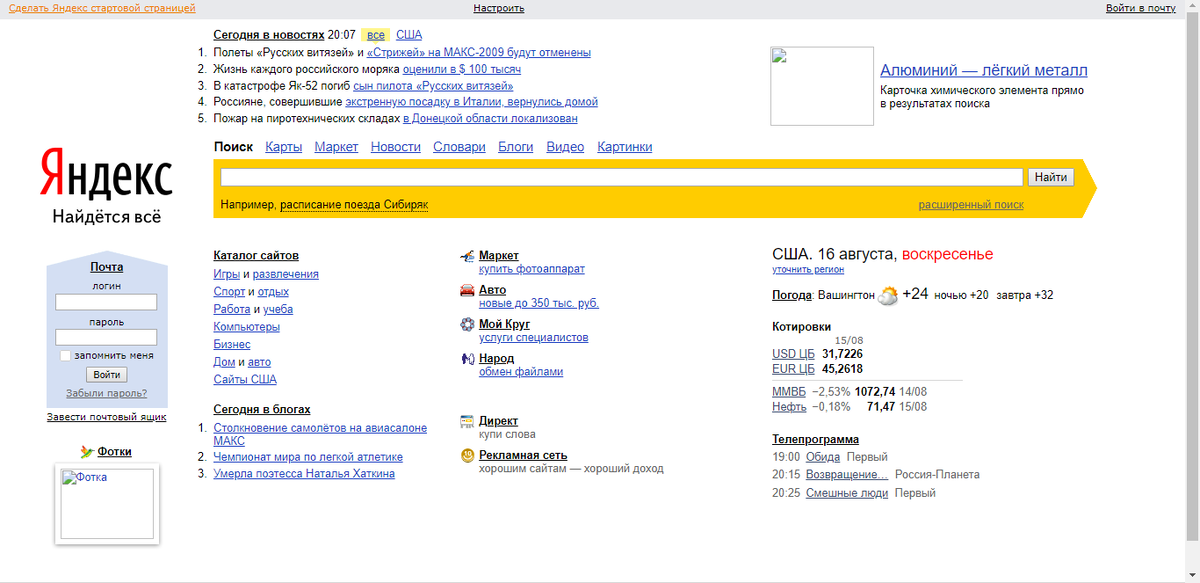This screenshot has height=583, width=1200.
Task: Switch to the Блоги tab
Action: (516, 147)
